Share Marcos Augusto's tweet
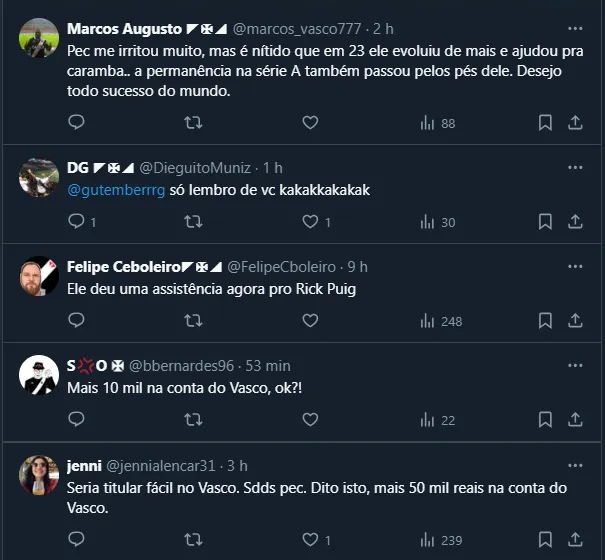 [x=575, y=122]
